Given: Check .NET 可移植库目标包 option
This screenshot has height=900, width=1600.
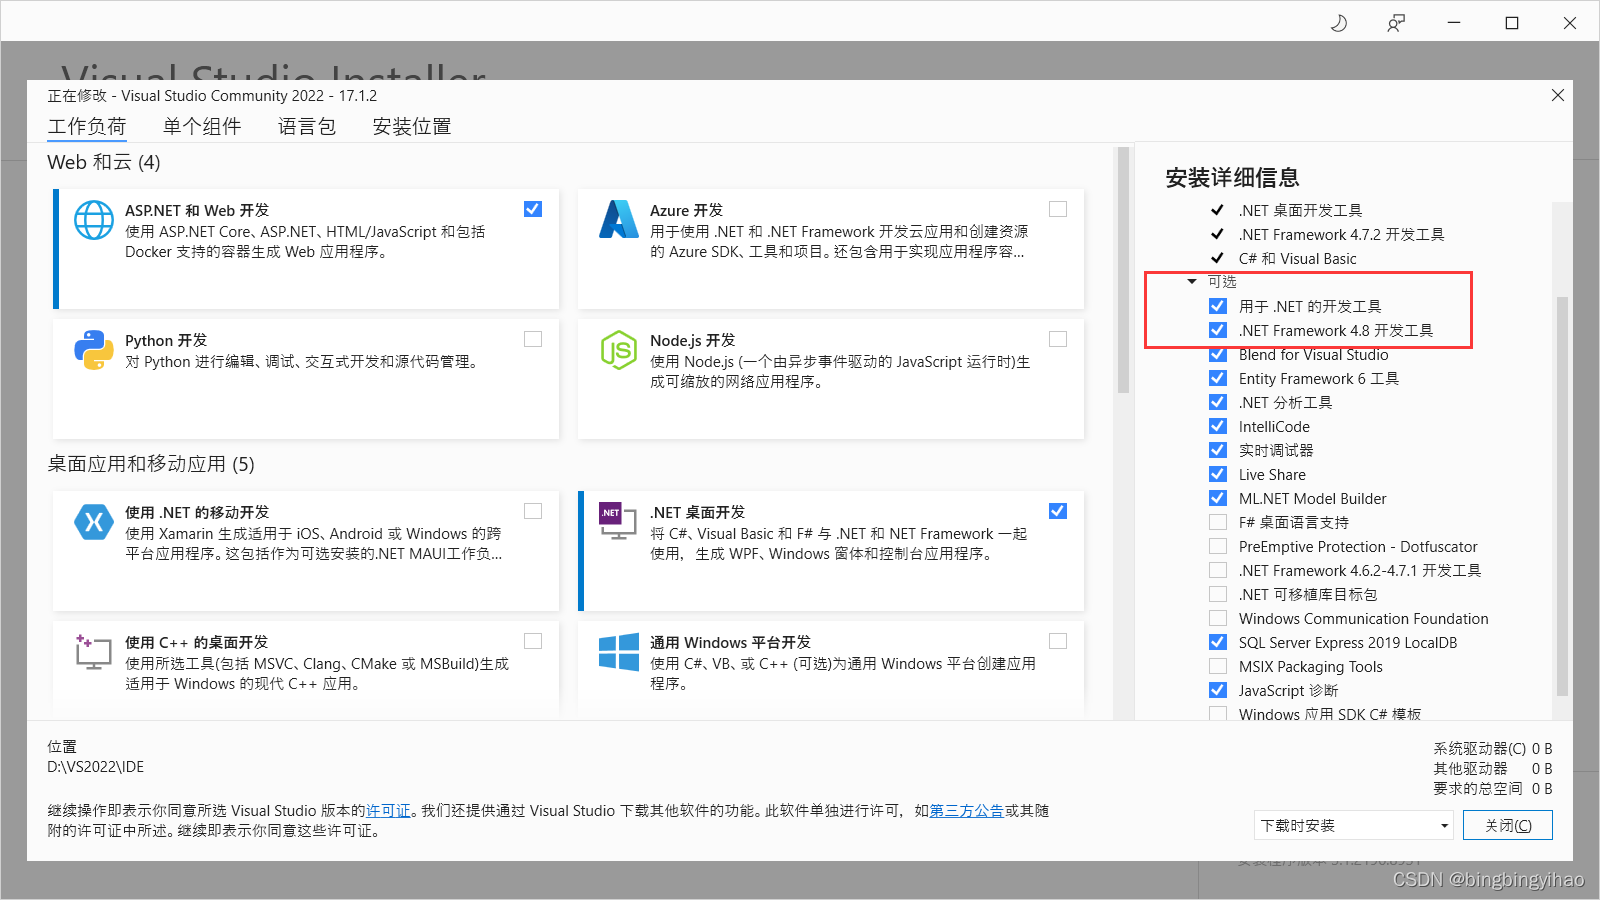Looking at the screenshot, I should [1218, 594].
